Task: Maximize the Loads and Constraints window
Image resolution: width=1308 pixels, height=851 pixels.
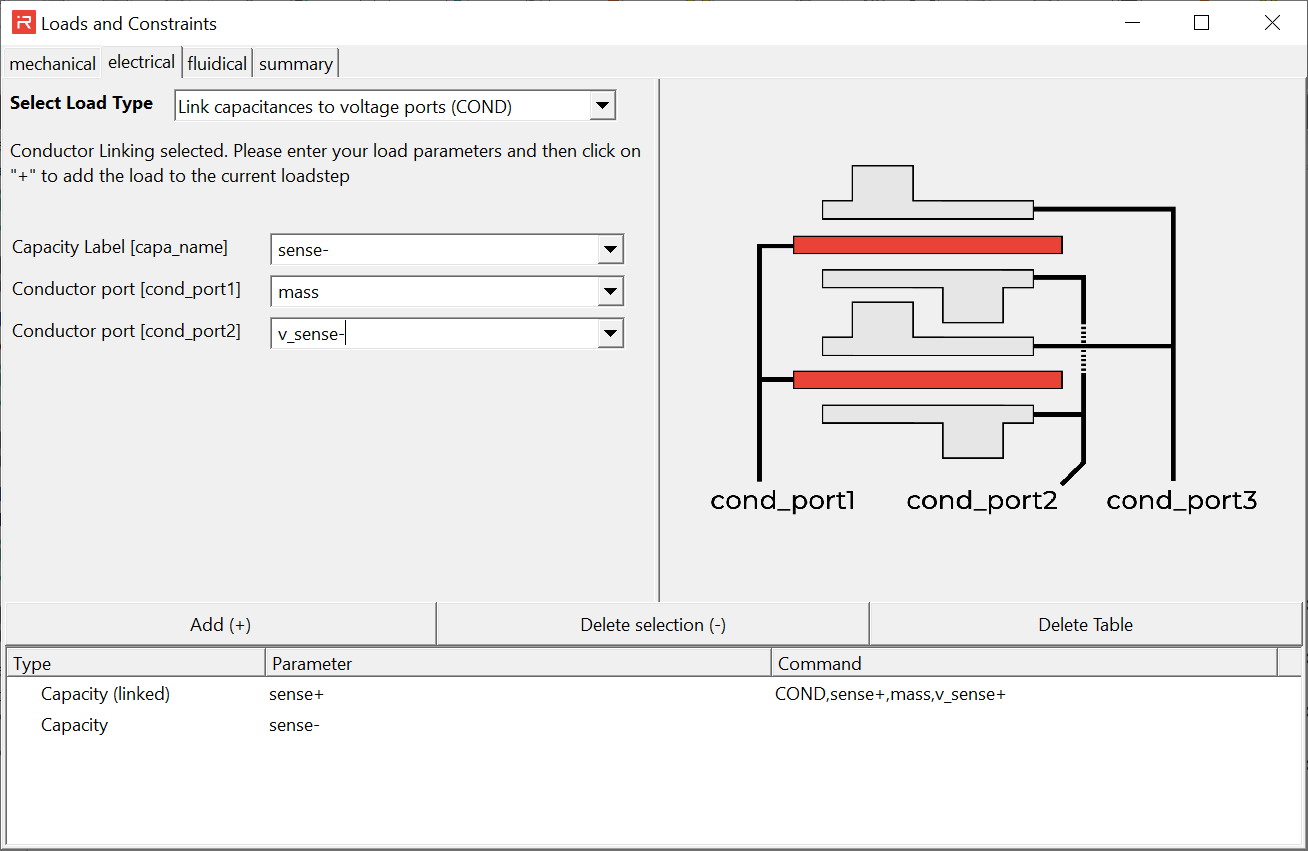Action: [x=1201, y=23]
